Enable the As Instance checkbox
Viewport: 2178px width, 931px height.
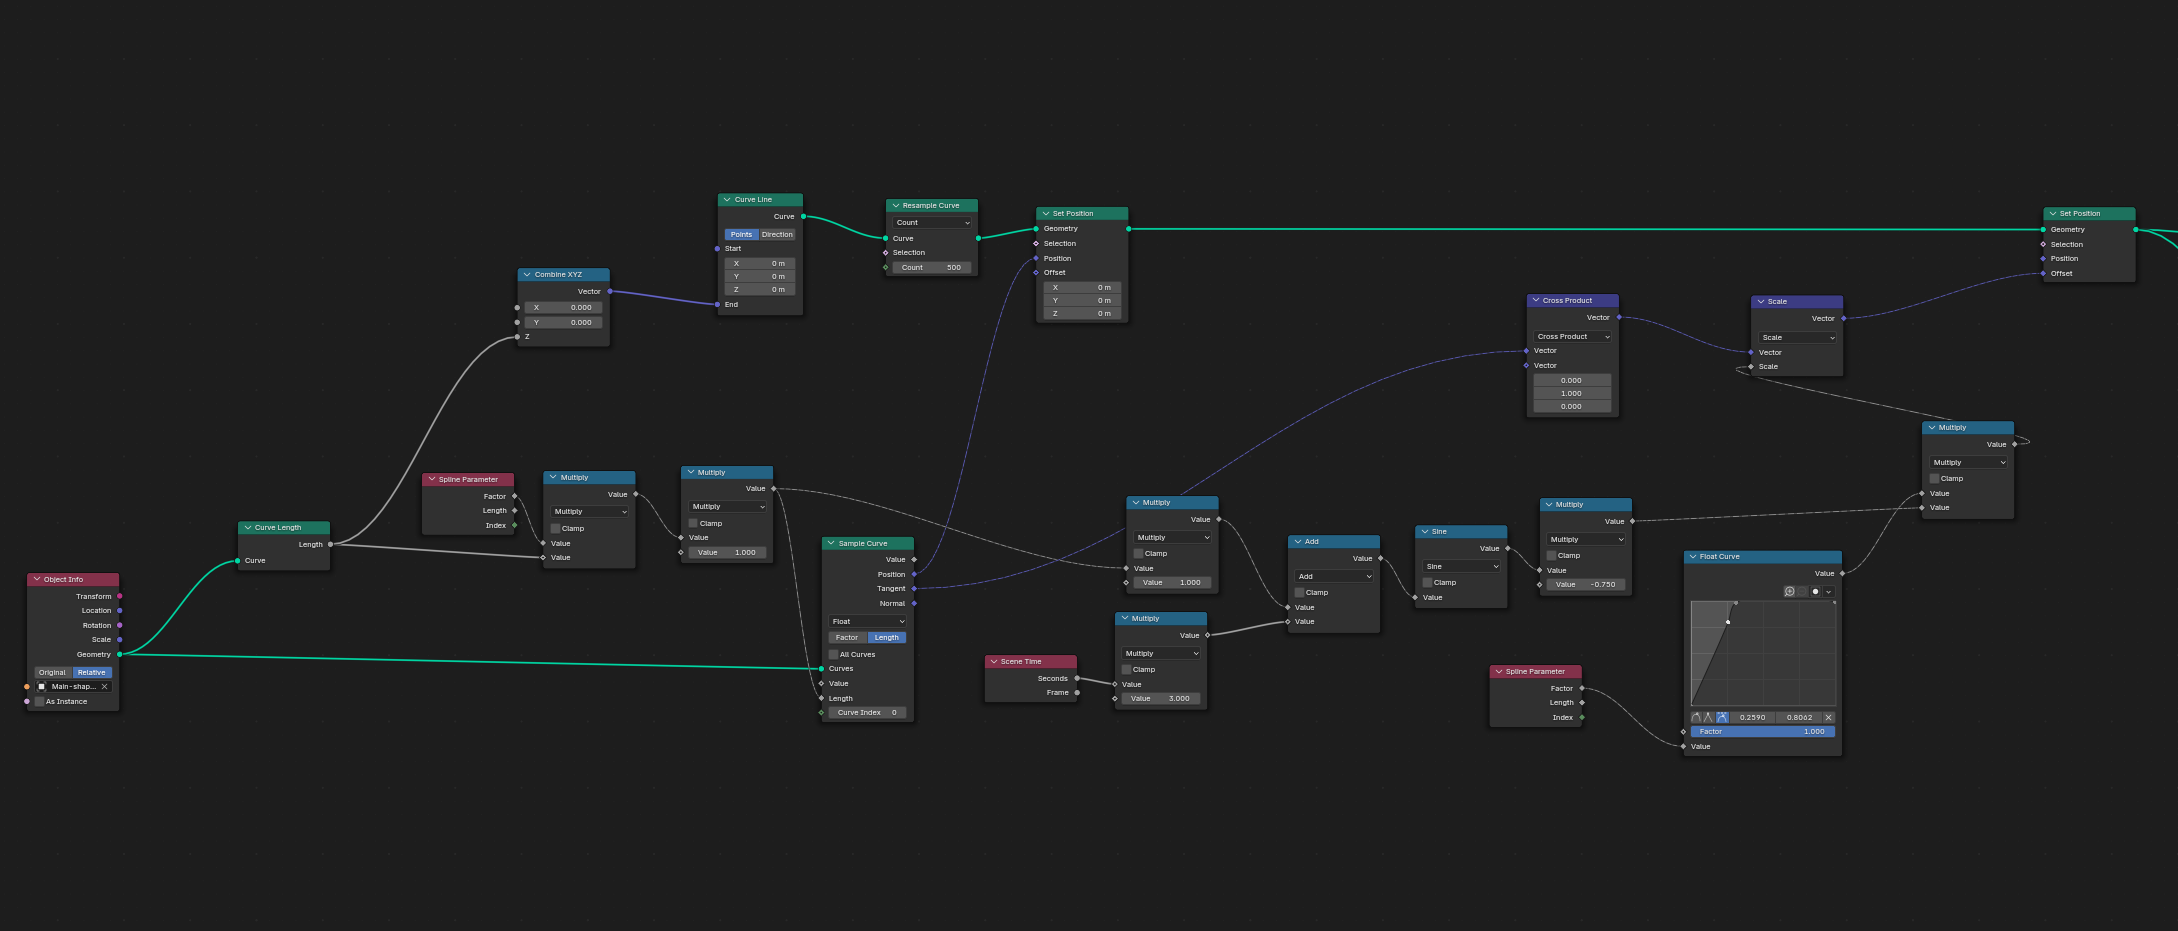click(40, 701)
